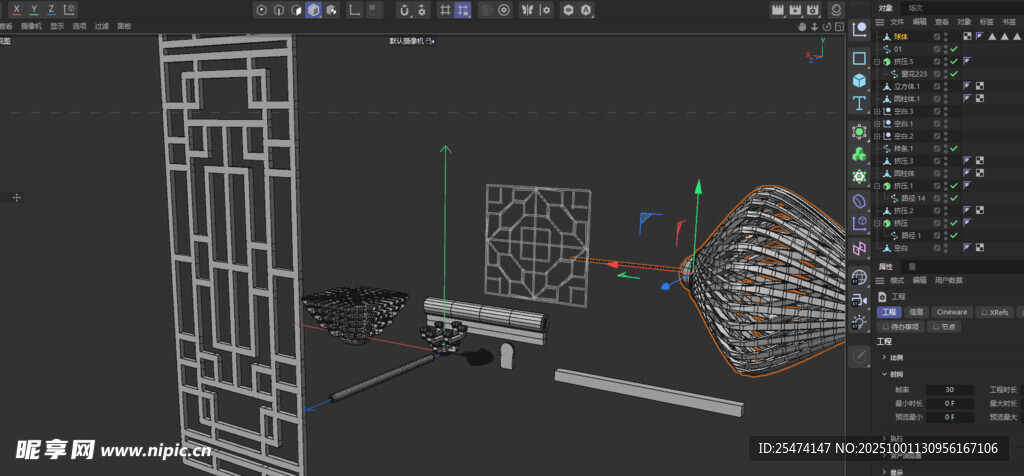Click the Cloner MoGraph tool icon
This screenshot has width=1024, height=476.
(859, 154)
